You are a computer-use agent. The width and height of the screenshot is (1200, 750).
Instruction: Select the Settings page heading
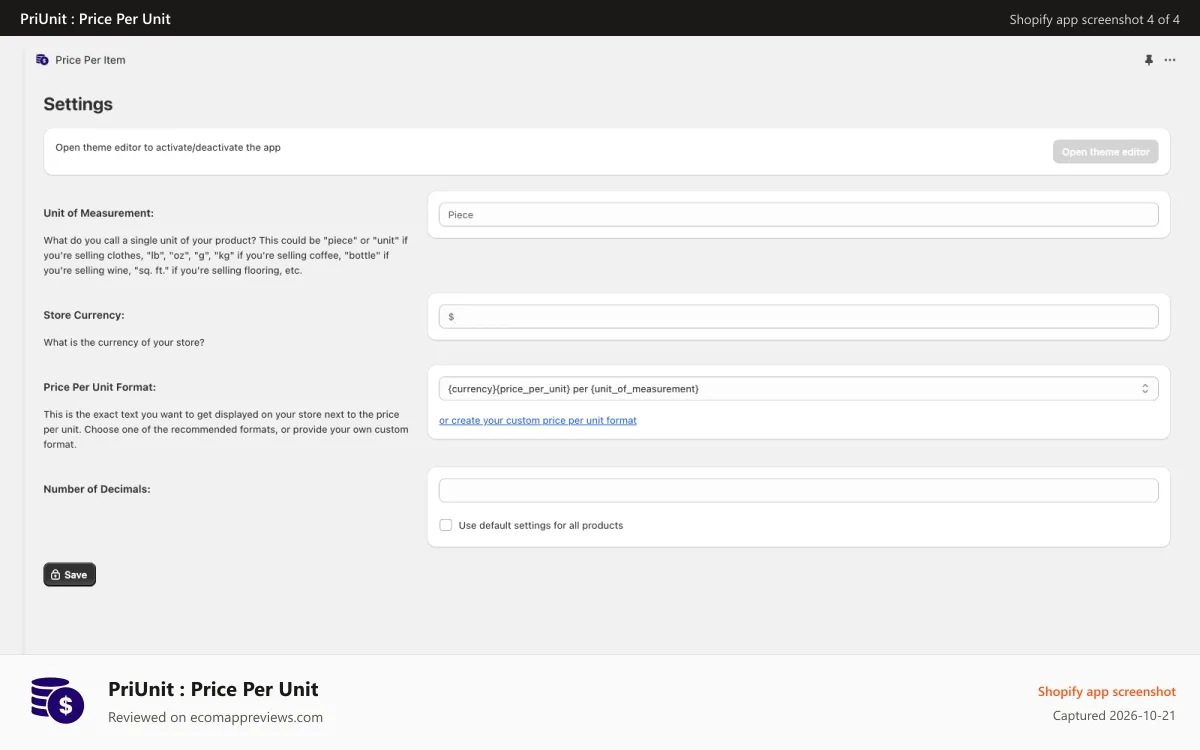point(78,104)
